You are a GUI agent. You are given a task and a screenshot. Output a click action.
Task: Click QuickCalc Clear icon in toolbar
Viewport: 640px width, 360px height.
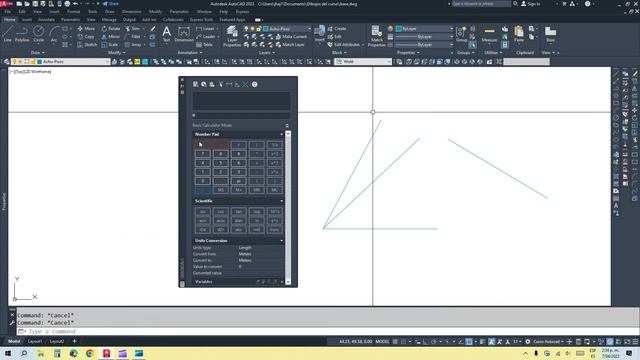(196, 84)
